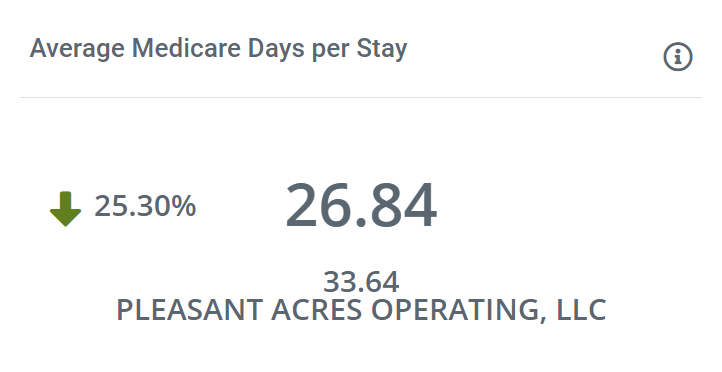Click the word Days in the card title
This screenshot has height=372, width=722.
tap(276, 49)
